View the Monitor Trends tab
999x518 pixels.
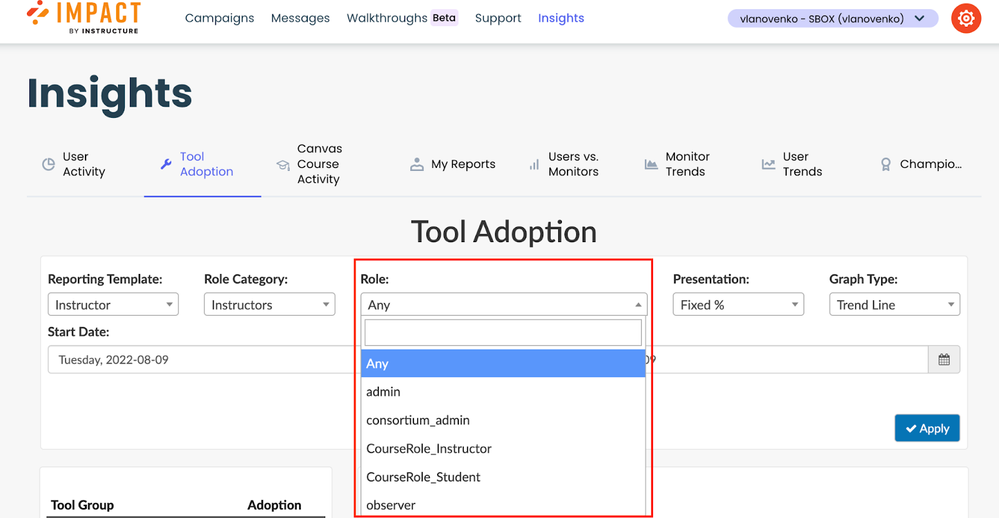[x=677, y=164]
